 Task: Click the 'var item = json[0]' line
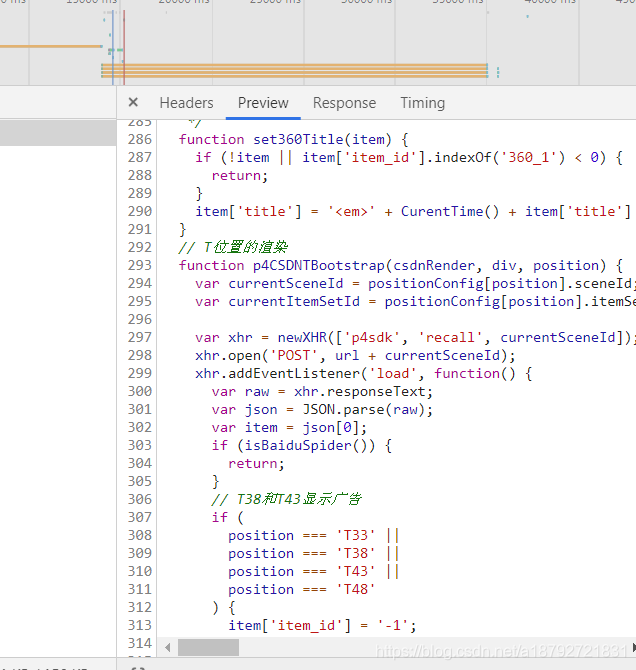289,428
